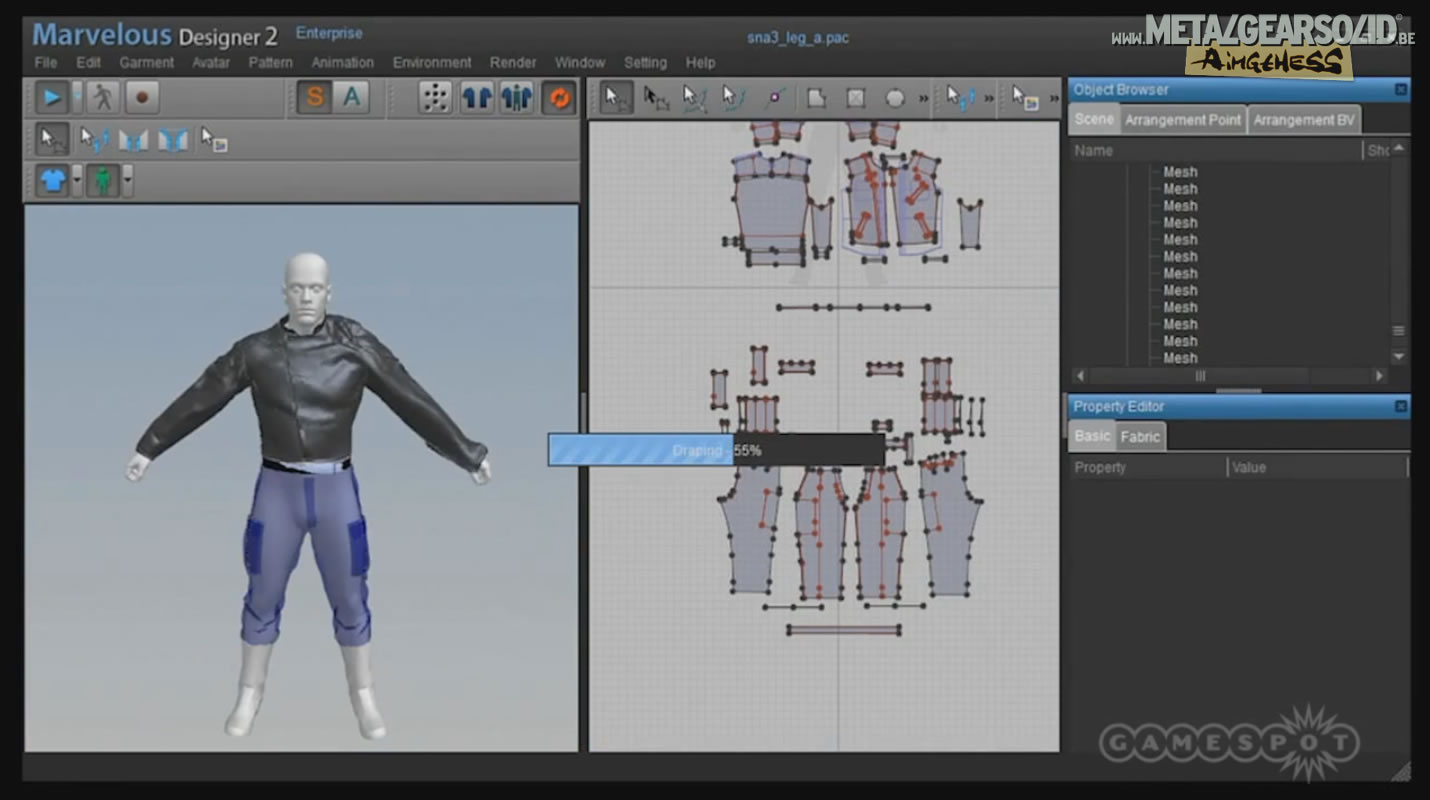
Task: Switch to the Fabric tab in Property Editor
Action: pyautogui.click(x=1140, y=436)
